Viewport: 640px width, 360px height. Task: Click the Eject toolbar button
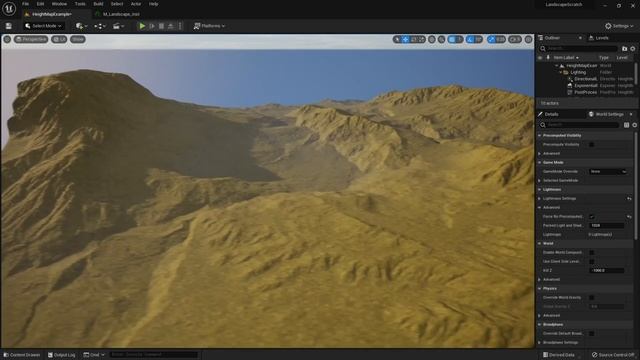tap(171, 26)
